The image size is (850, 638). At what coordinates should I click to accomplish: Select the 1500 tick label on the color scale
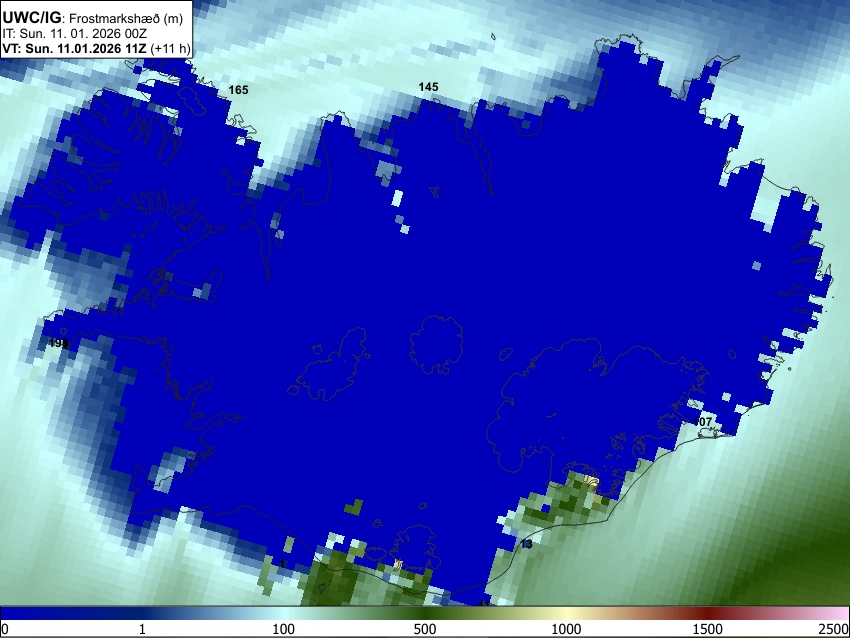pyautogui.click(x=708, y=629)
